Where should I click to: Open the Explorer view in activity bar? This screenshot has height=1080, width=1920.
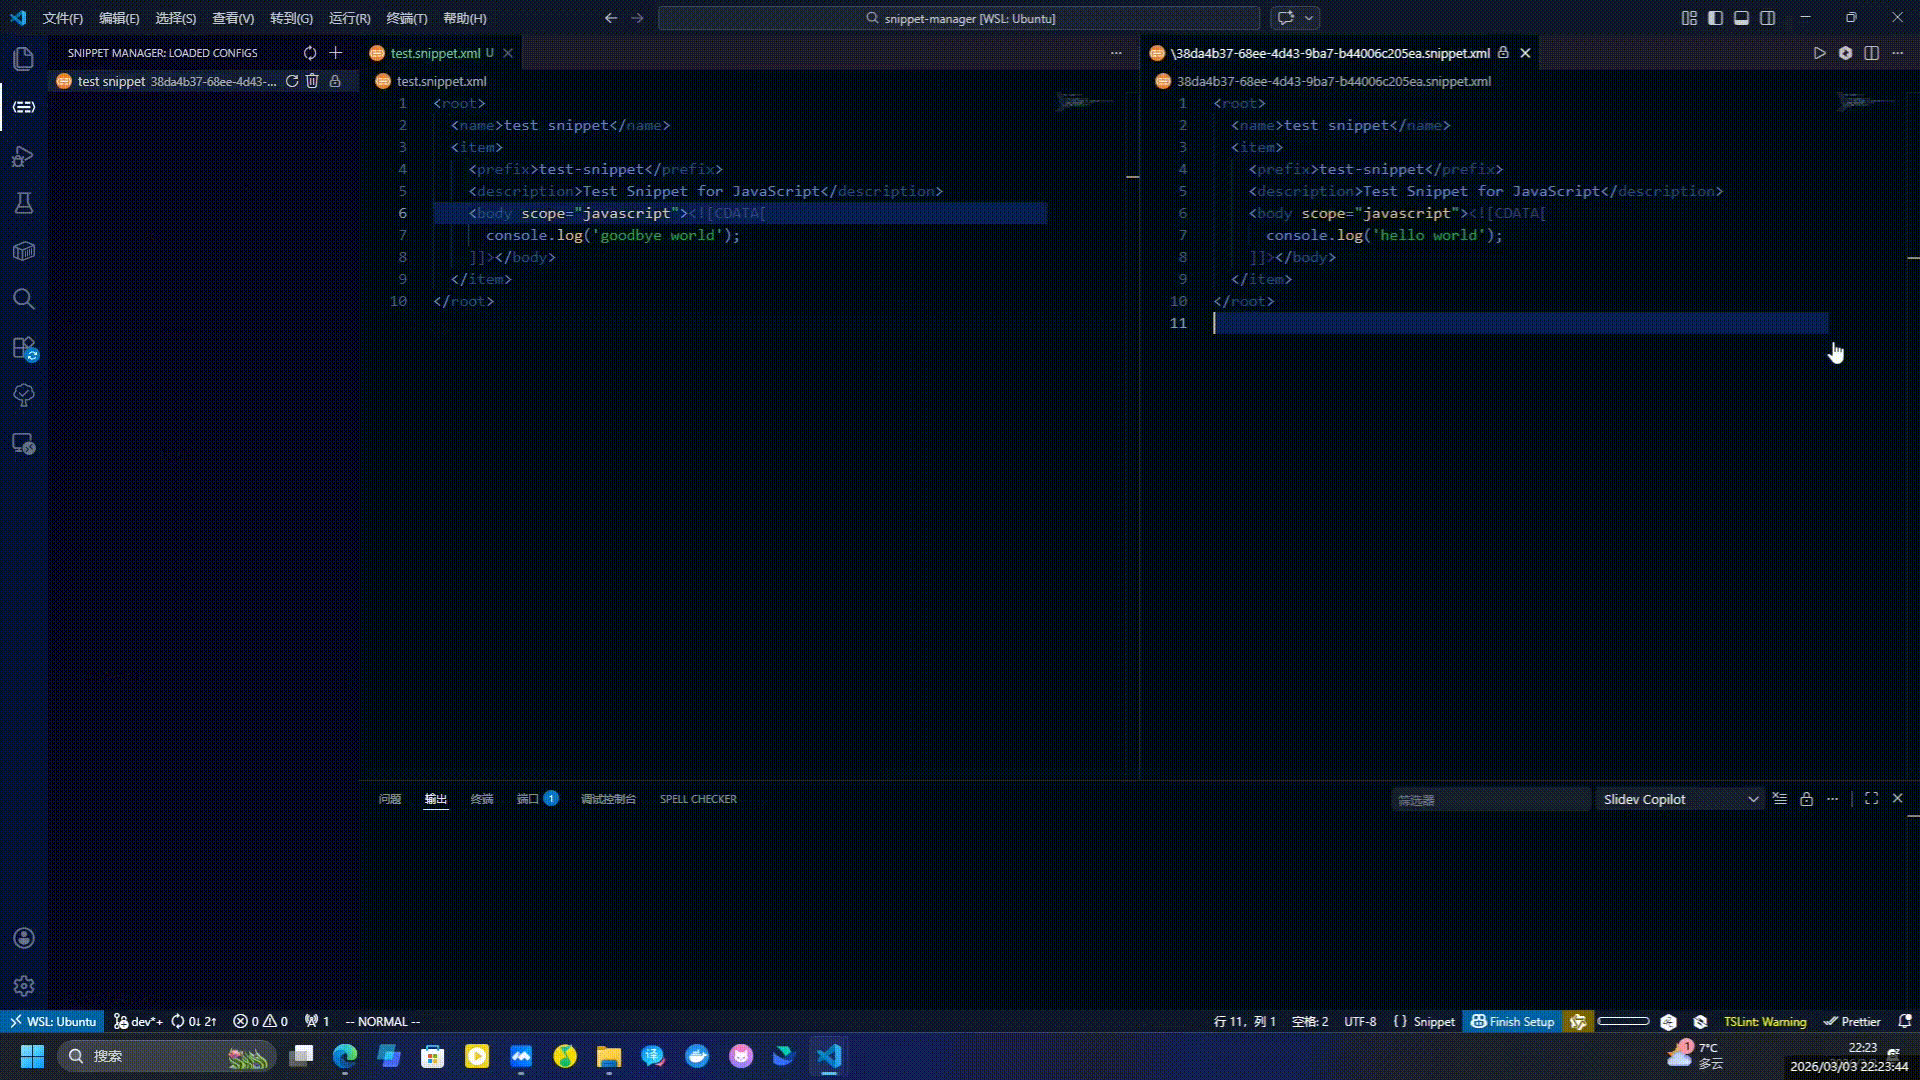pos(23,58)
